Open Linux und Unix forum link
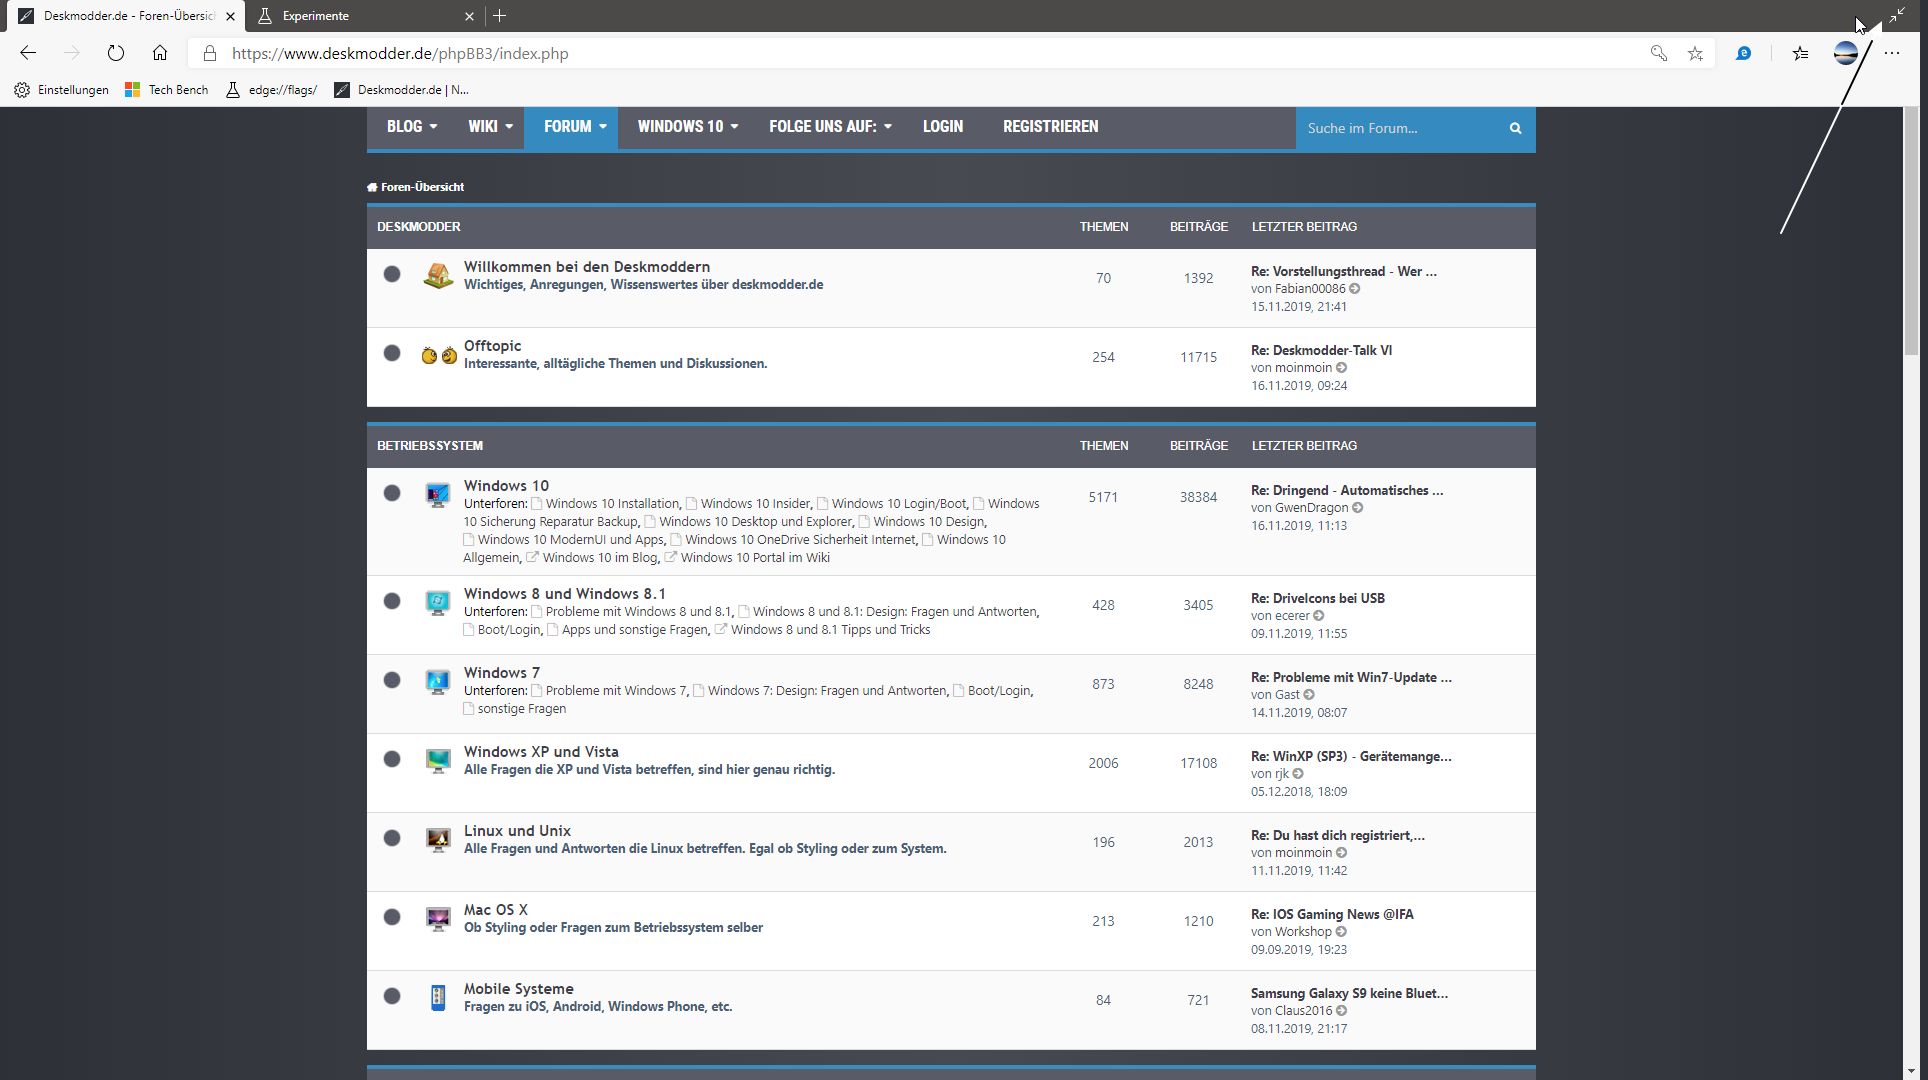Viewport: 1928px width, 1080px height. (x=517, y=831)
